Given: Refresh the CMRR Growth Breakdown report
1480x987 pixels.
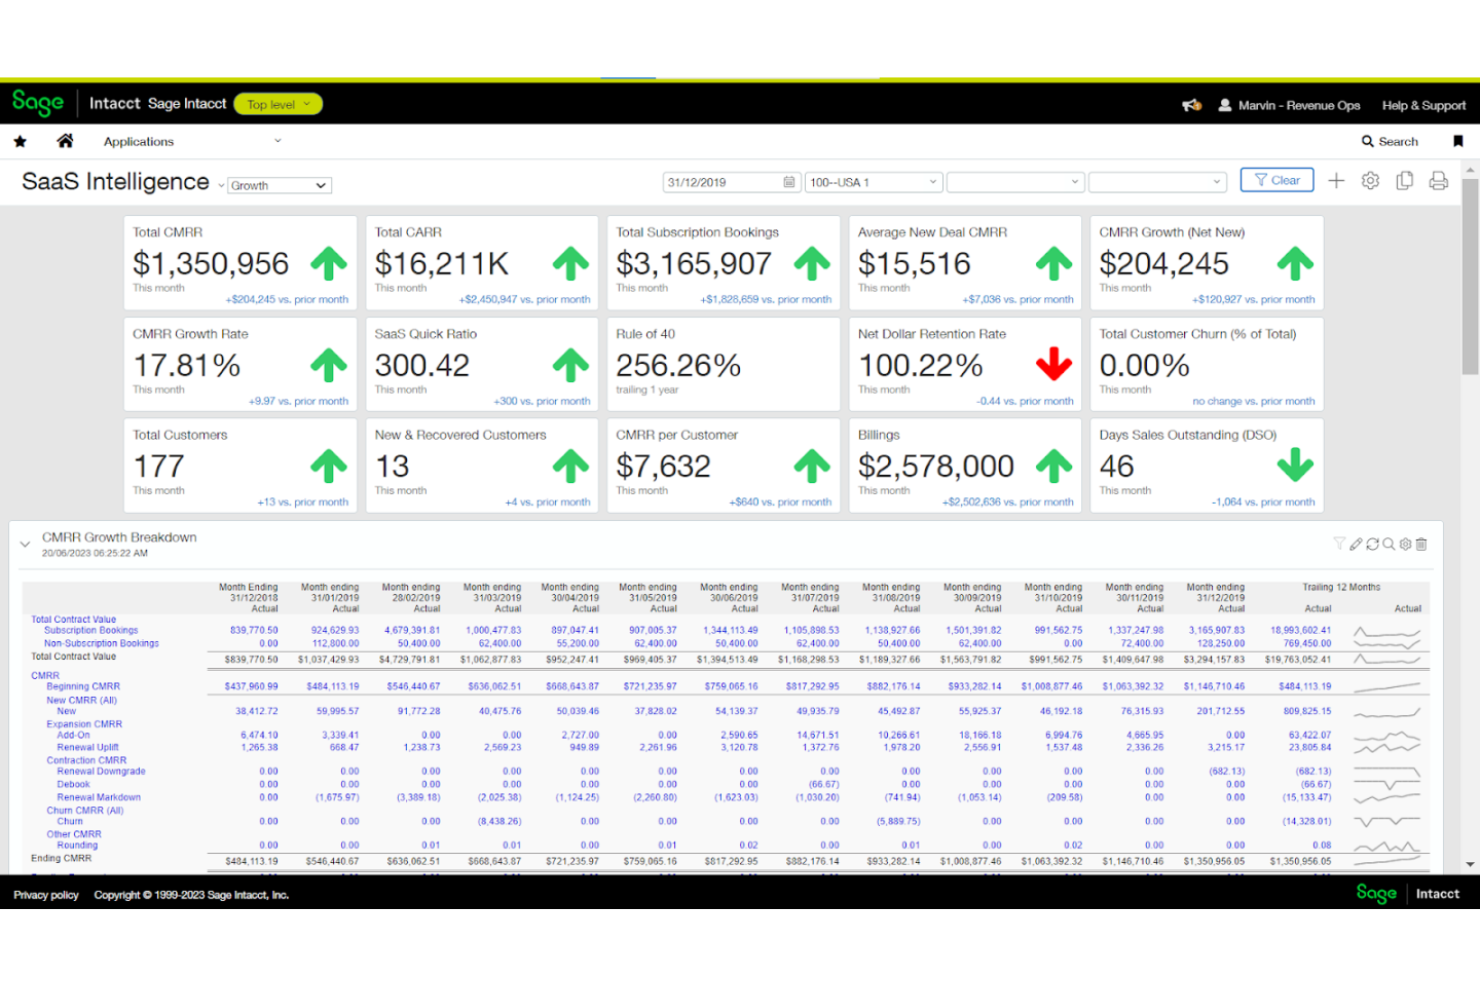Looking at the screenshot, I should pyautogui.click(x=1372, y=544).
